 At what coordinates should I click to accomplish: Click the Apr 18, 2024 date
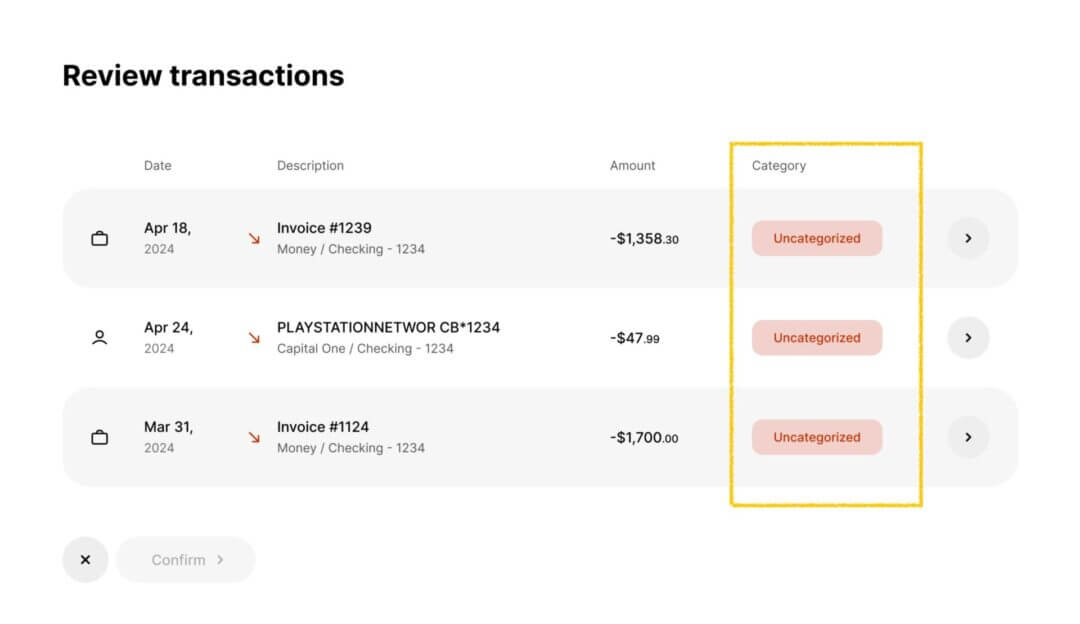pos(167,238)
